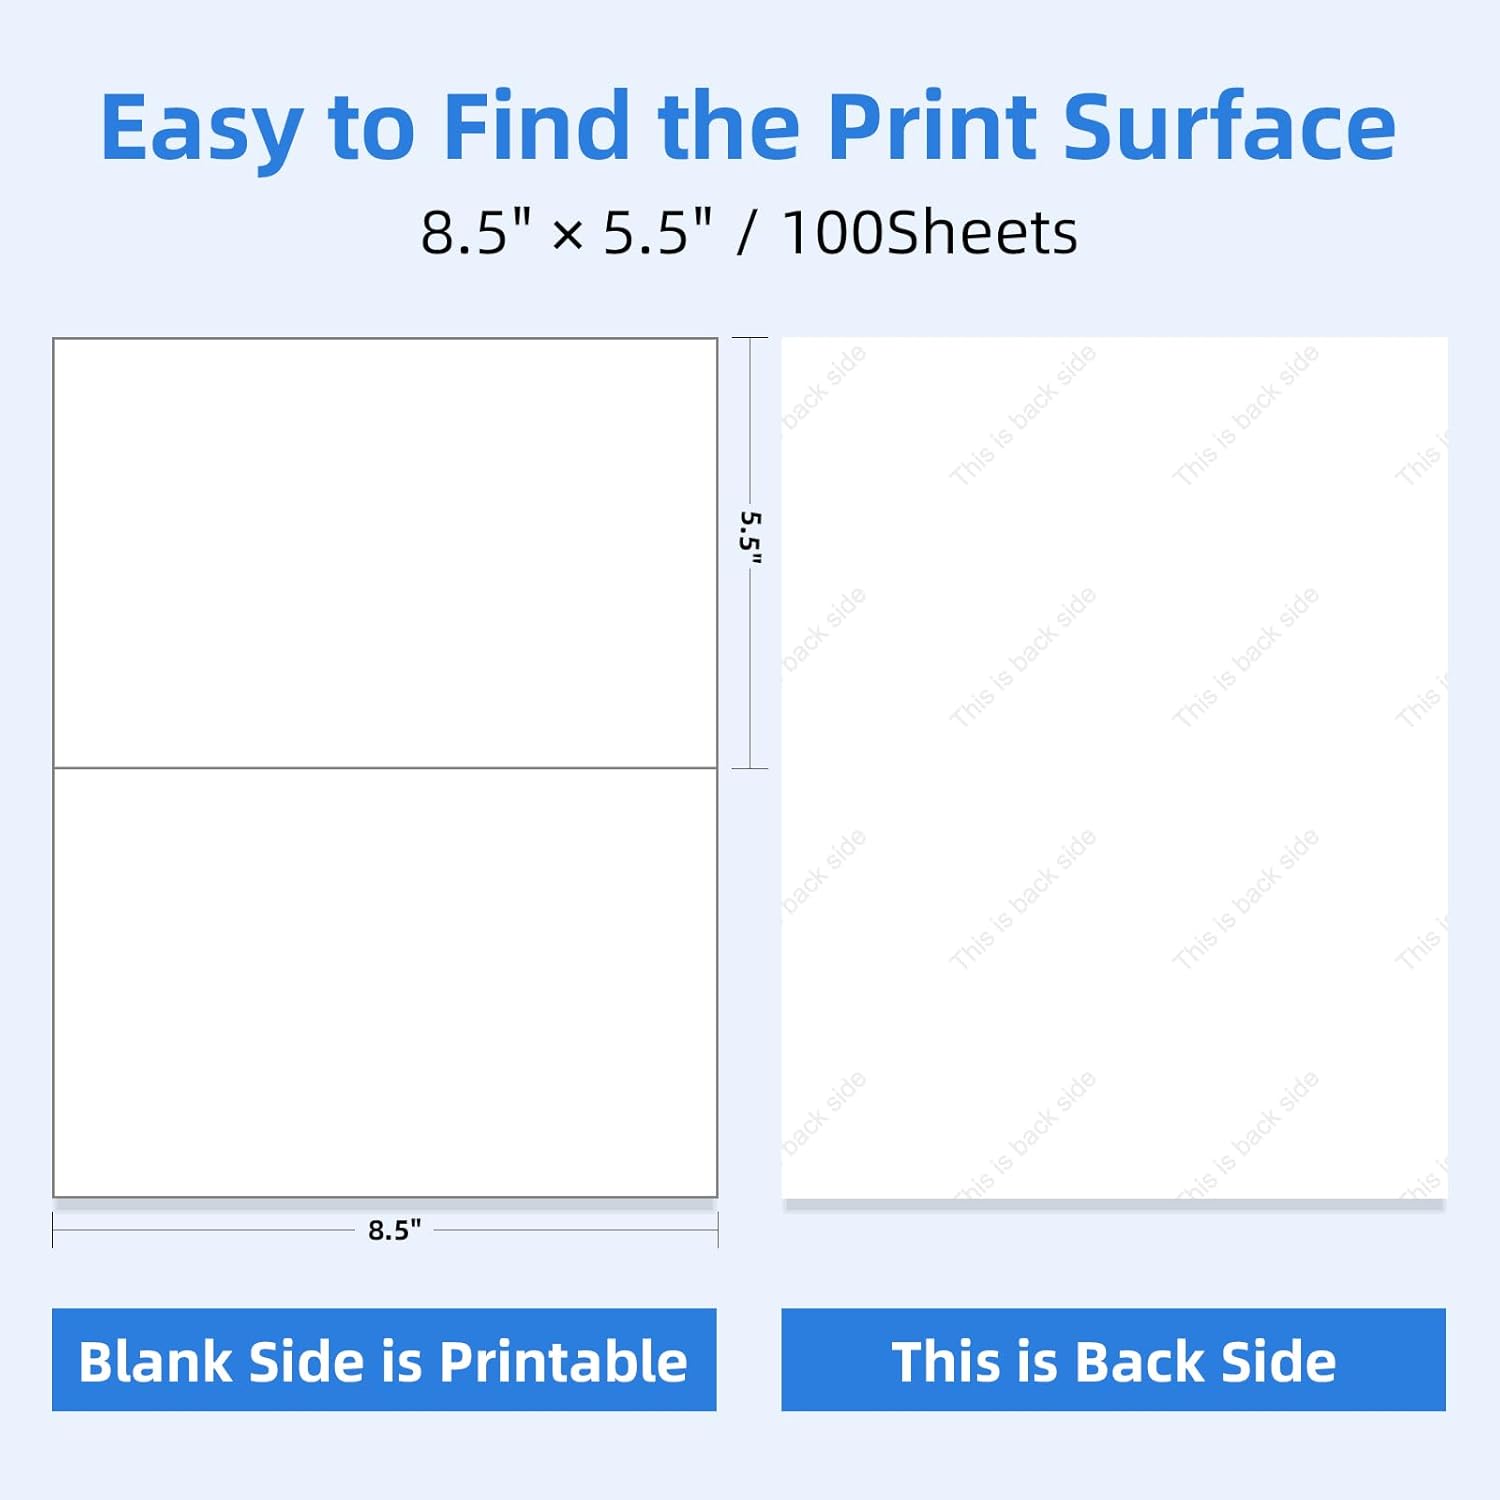Click the dividing line between the two labels
Viewport: 1500px width, 1500px height.
pos(385,768)
